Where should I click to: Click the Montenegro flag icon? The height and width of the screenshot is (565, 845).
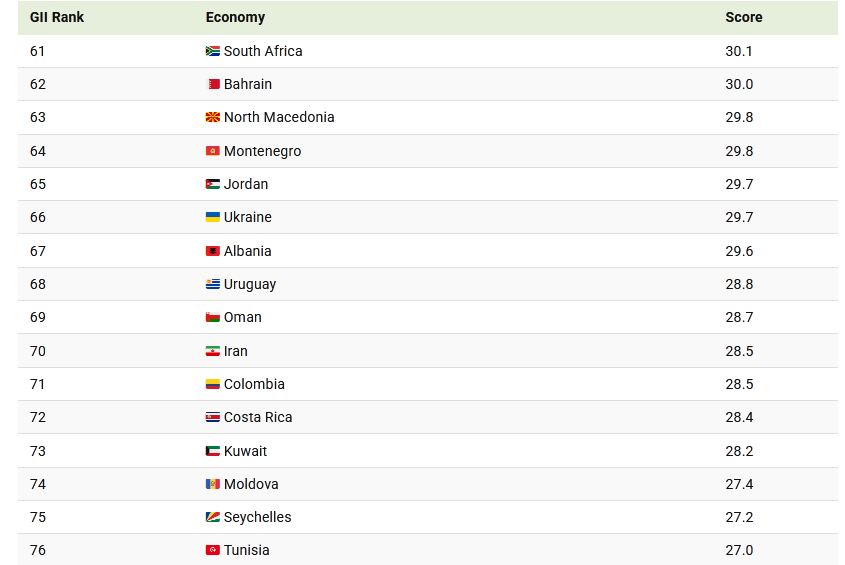(212, 151)
